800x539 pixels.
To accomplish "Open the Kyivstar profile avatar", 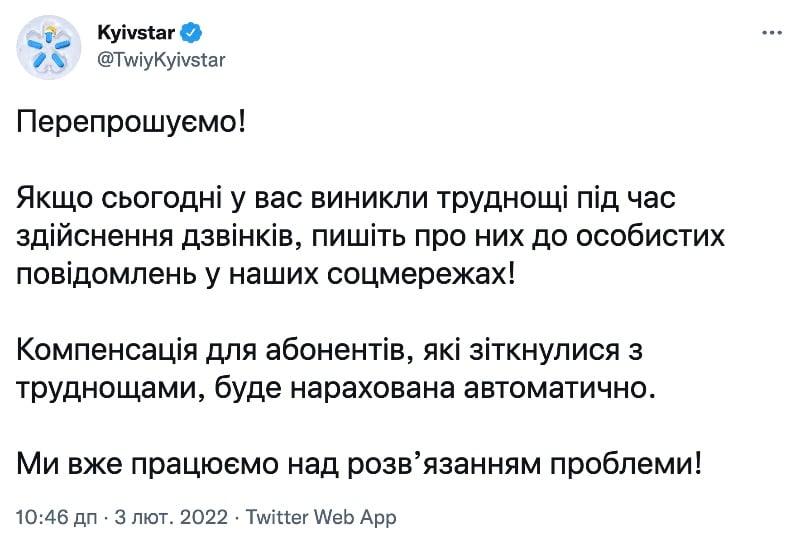I will [48, 47].
